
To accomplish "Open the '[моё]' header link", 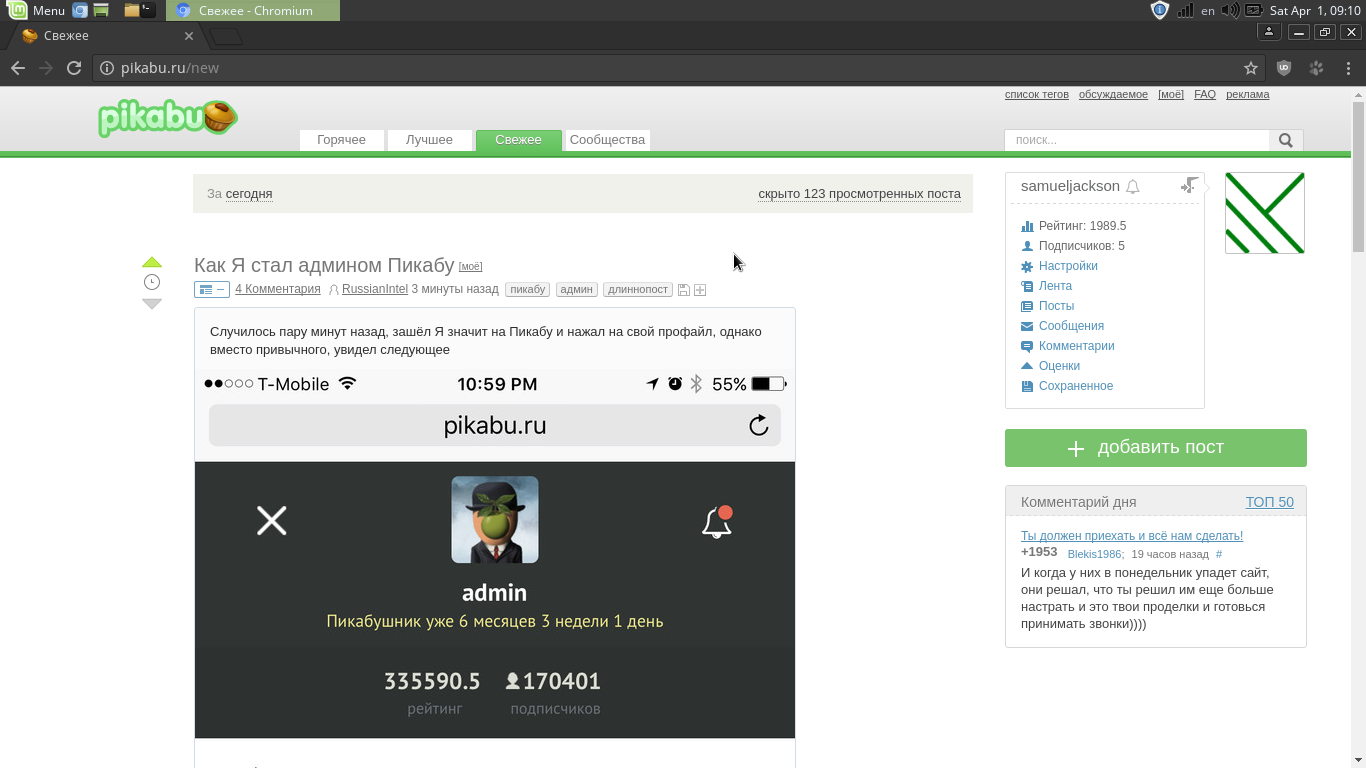I will (x=1171, y=95).
